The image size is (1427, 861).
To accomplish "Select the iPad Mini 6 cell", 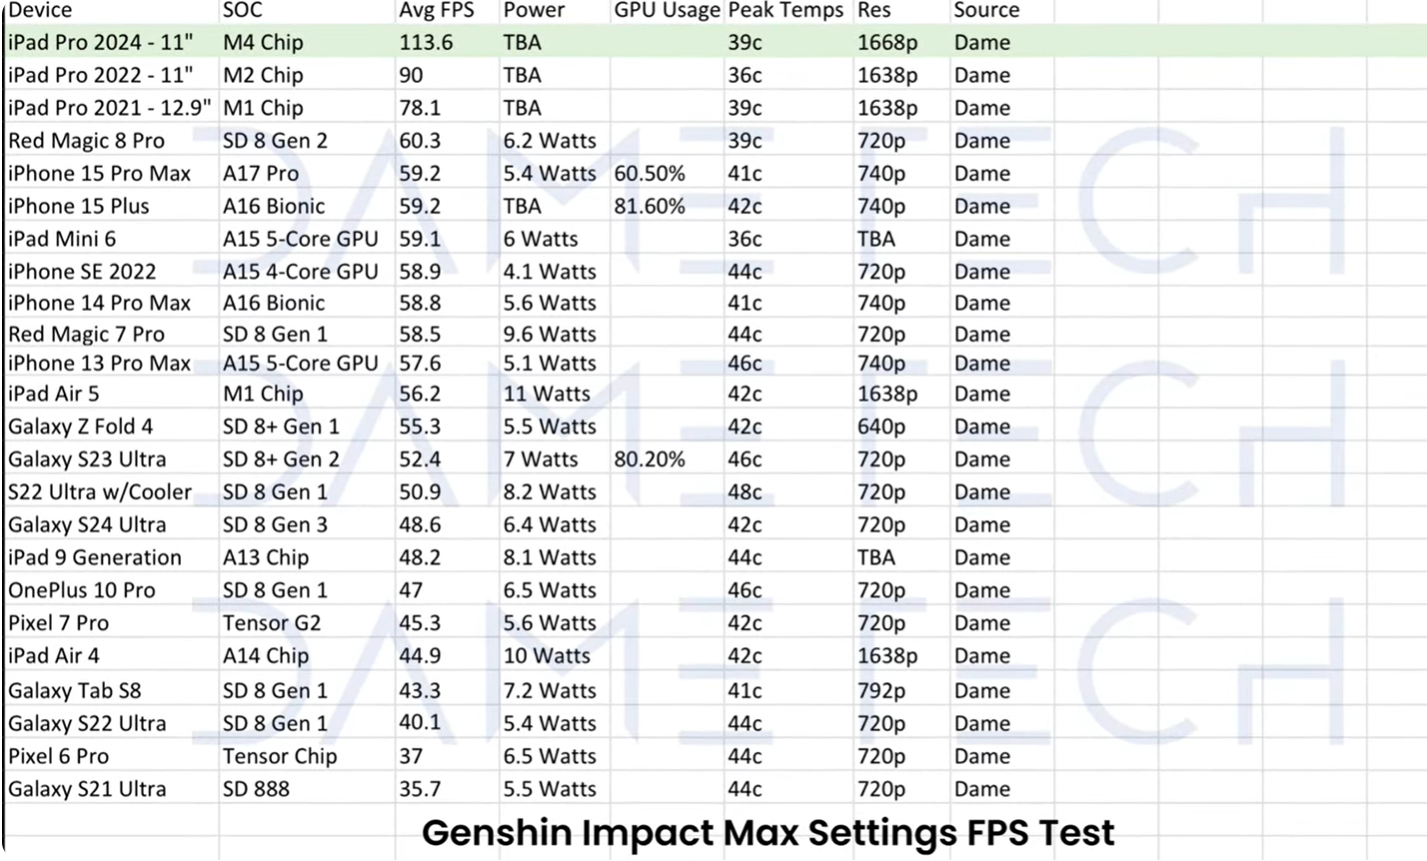I will pyautogui.click(x=62, y=239).
